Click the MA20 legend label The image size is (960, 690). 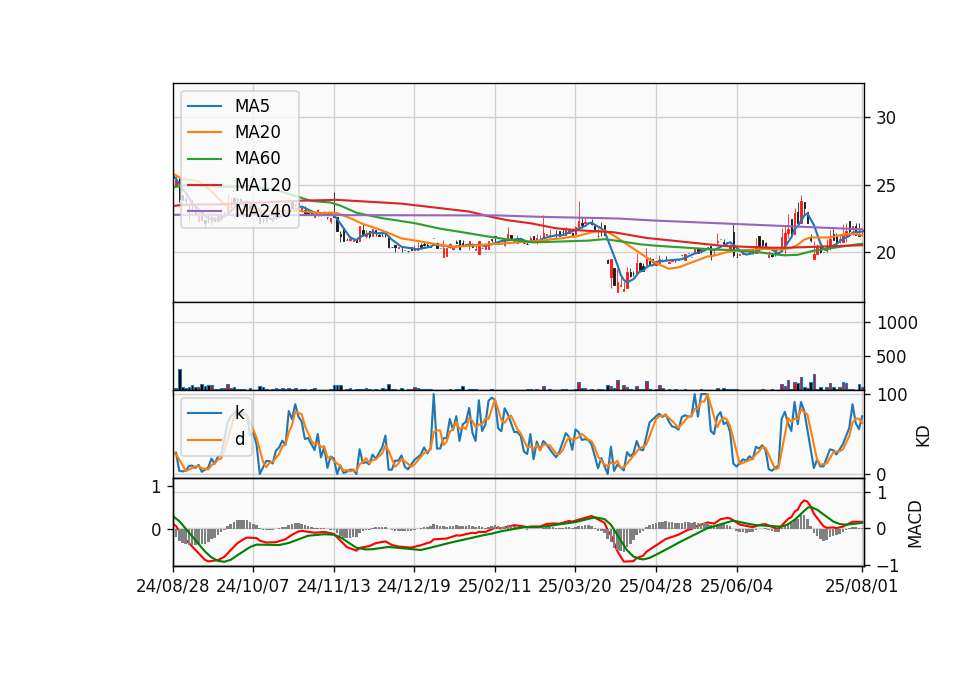coord(257,132)
